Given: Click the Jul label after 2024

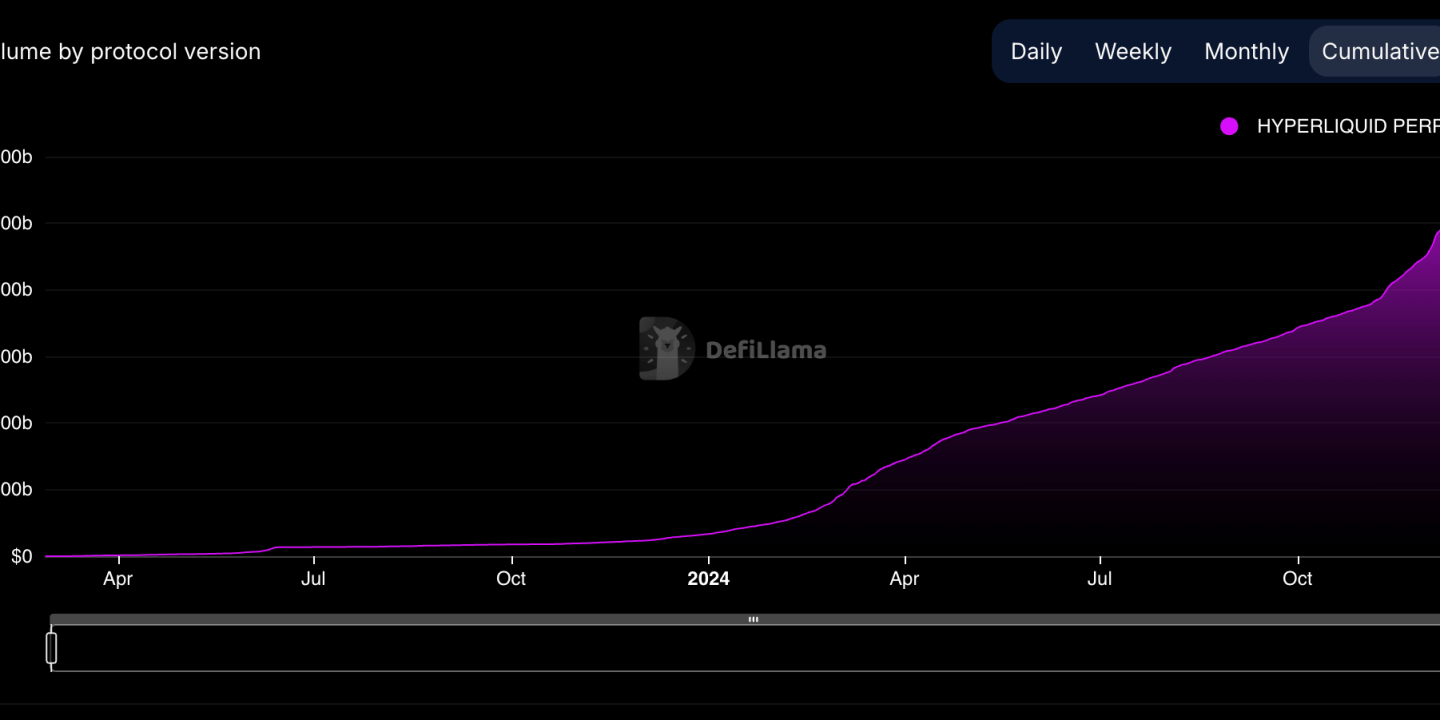Looking at the screenshot, I should tap(1100, 579).
